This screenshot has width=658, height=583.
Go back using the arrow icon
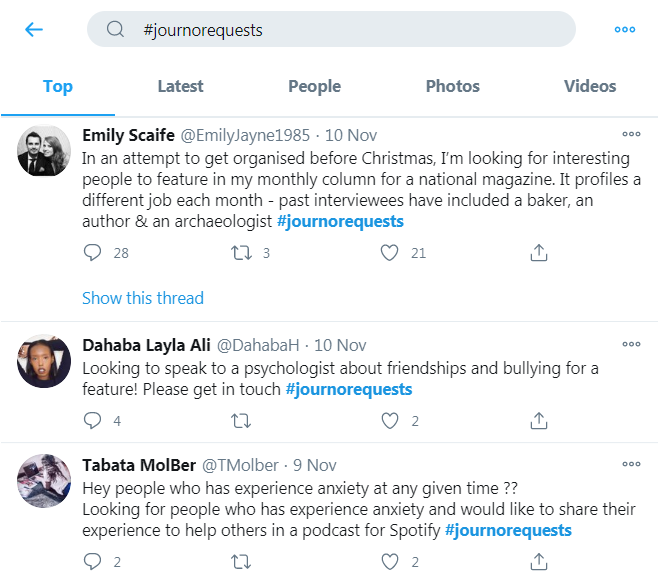tap(34, 29)
